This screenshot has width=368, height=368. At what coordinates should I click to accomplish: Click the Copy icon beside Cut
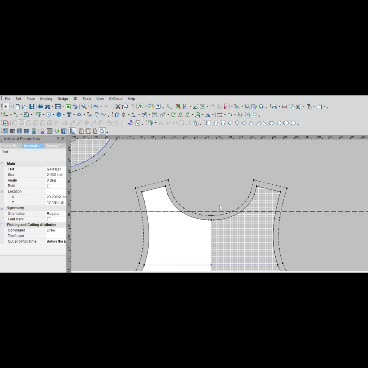(x=125, y=107)
